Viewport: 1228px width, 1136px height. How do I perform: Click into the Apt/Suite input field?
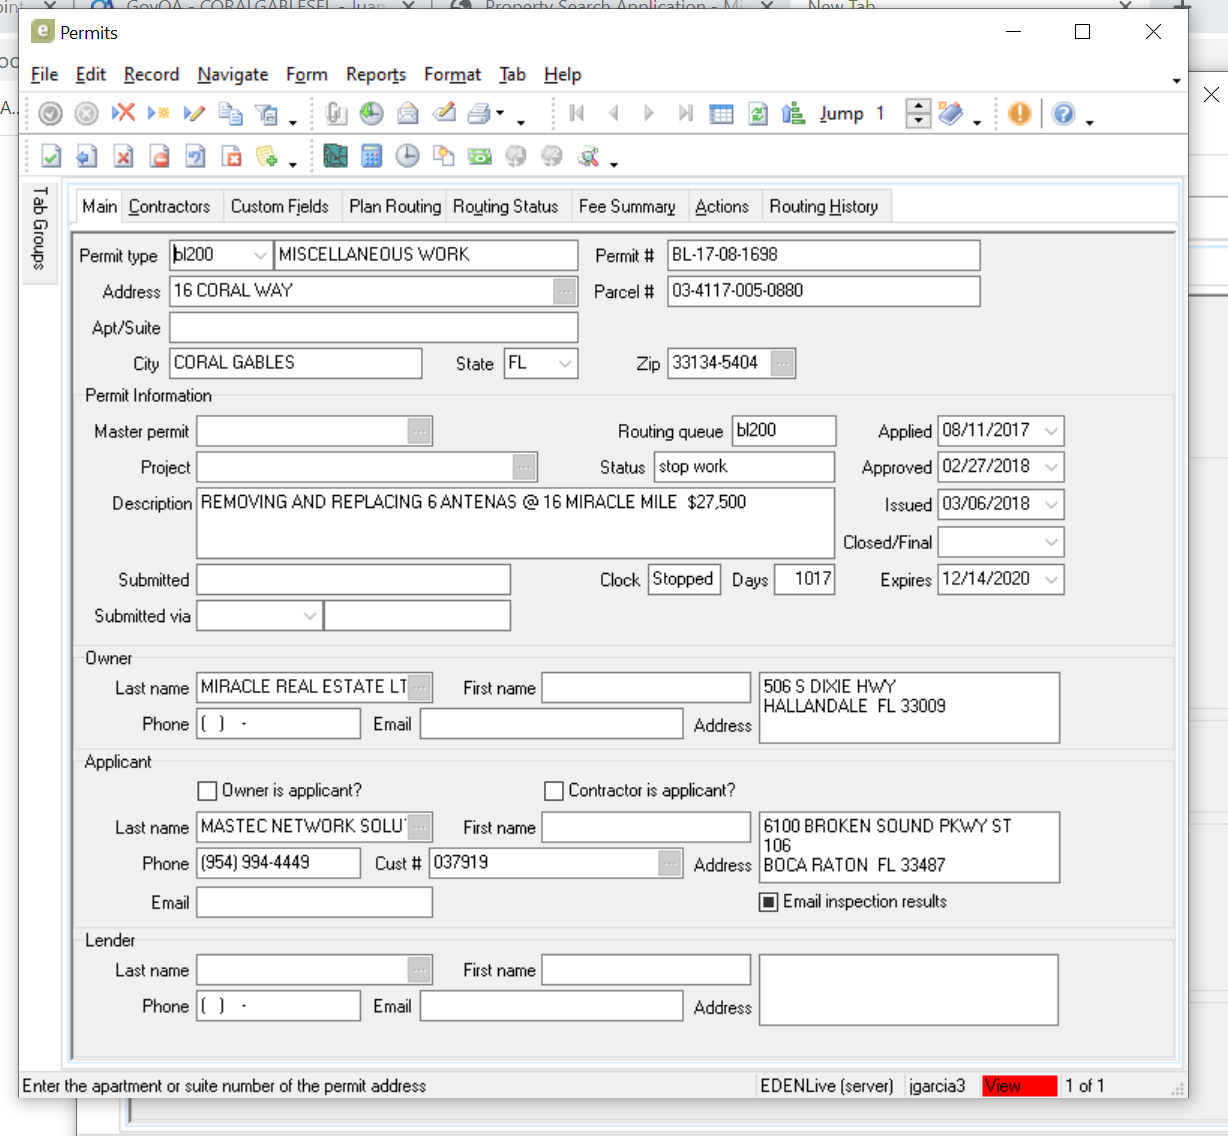[373, 328]
